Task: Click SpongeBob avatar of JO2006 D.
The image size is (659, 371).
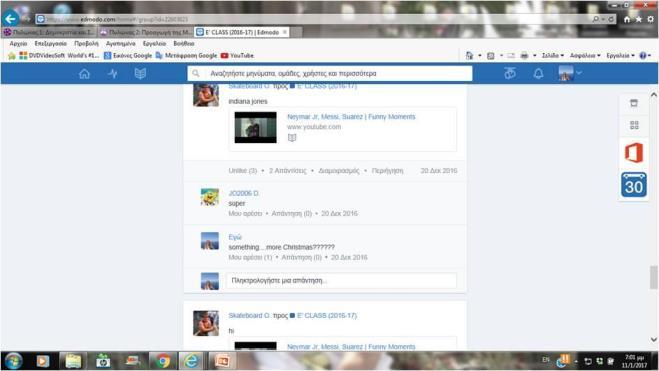Action: pyautogui.click(x=210, y=197)
